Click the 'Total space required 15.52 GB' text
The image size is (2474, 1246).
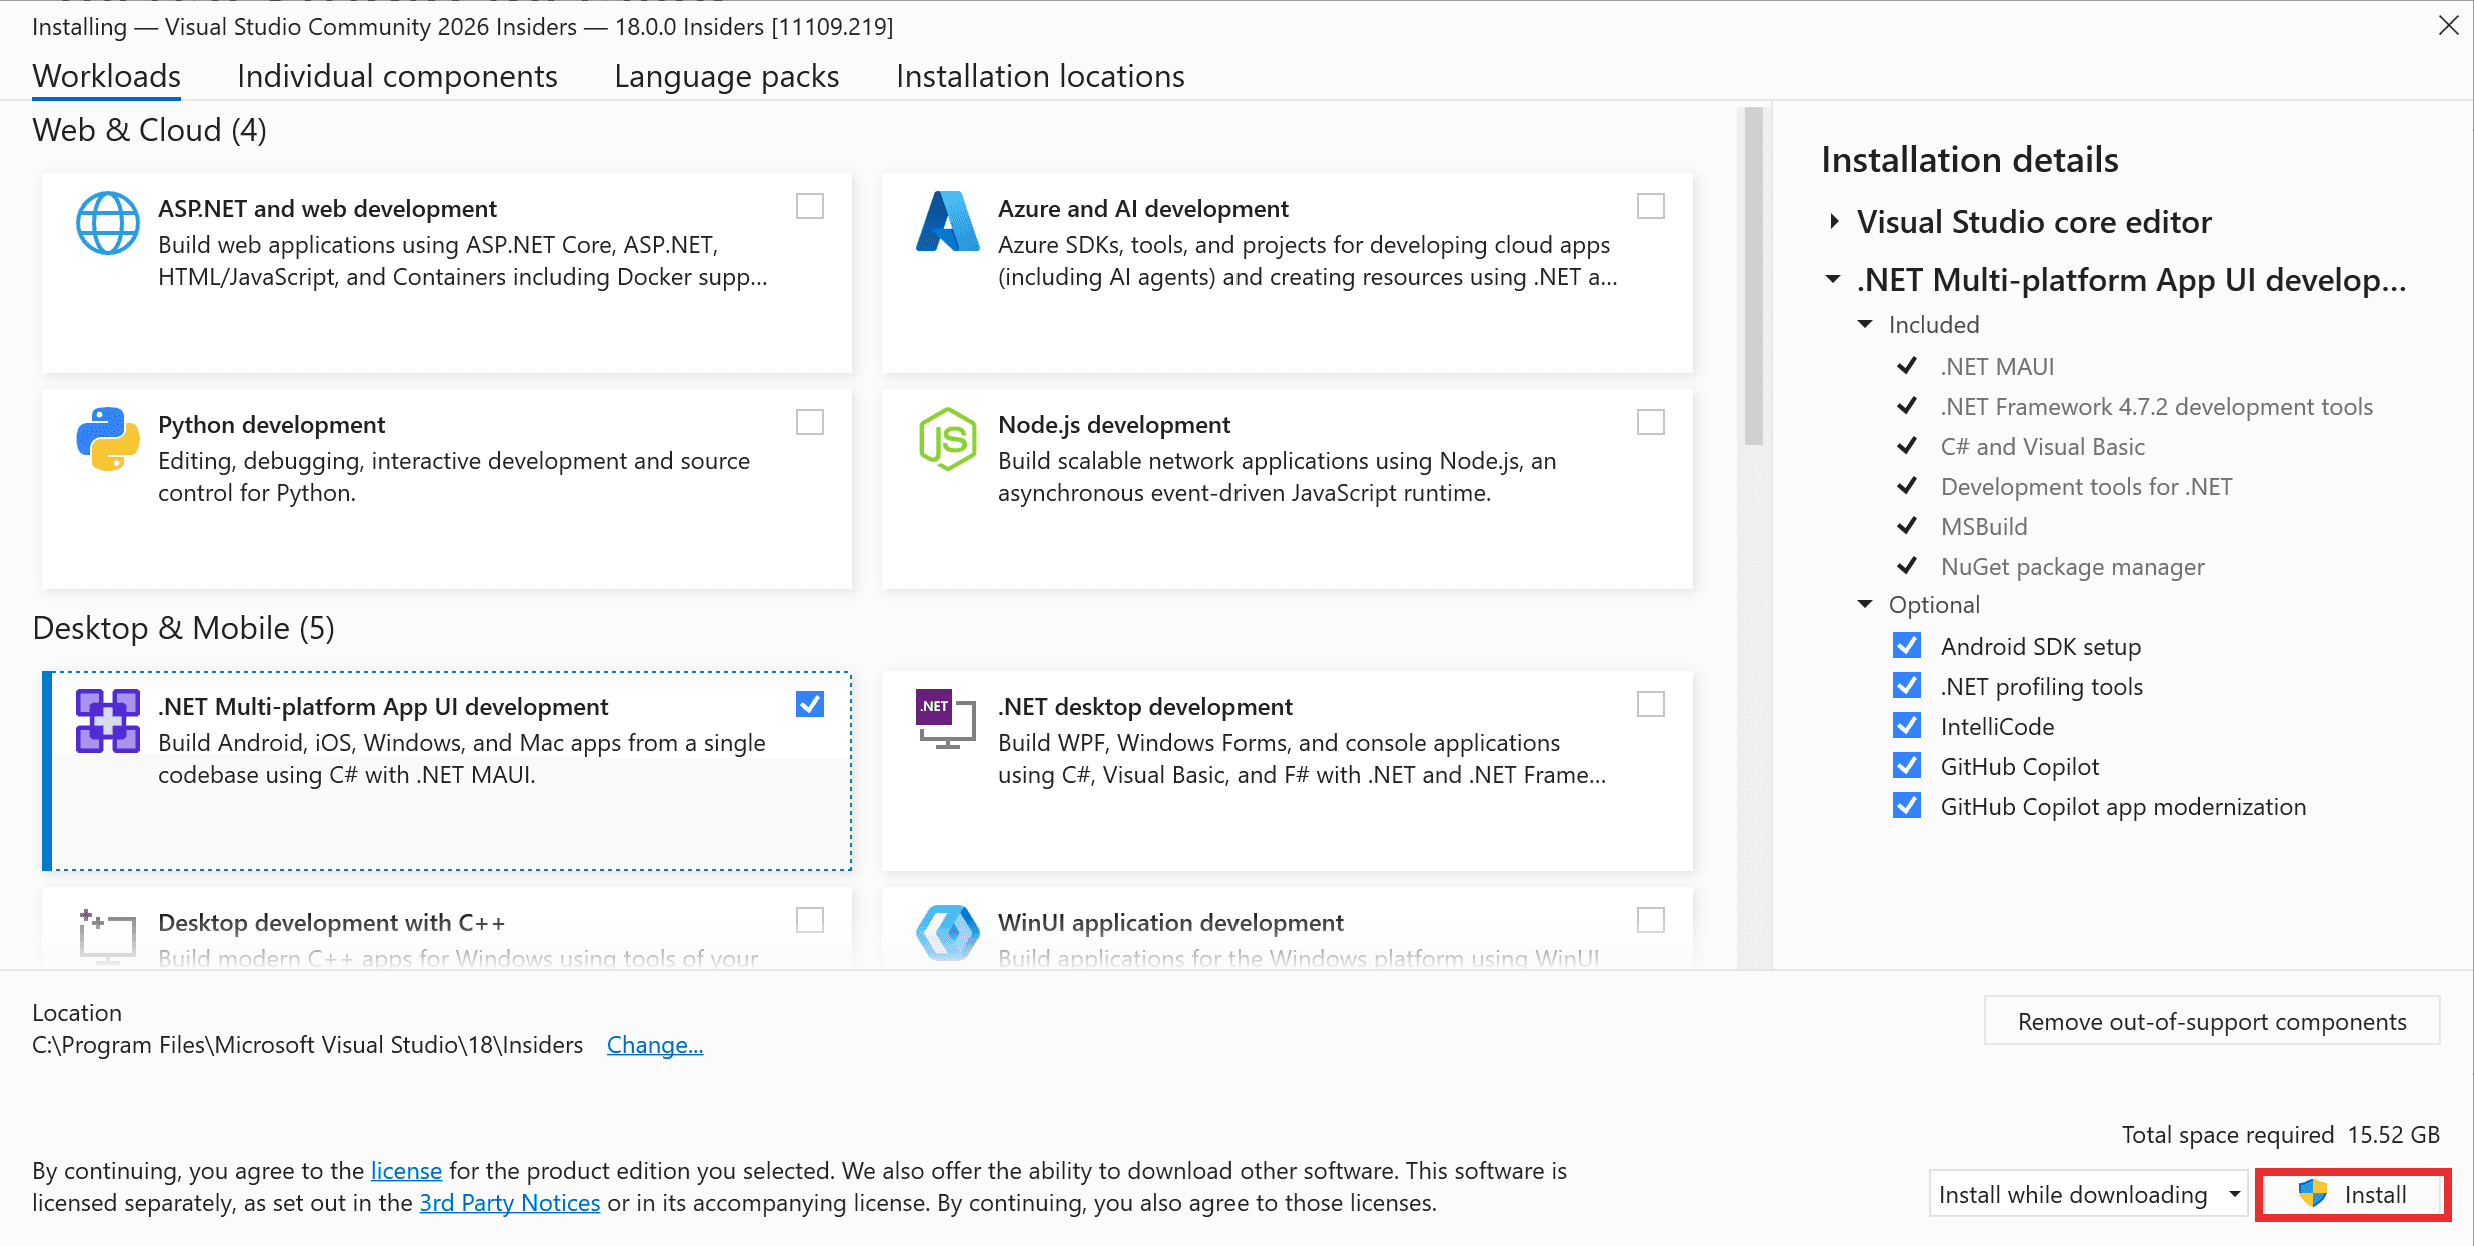[x=2281, y=1134]
